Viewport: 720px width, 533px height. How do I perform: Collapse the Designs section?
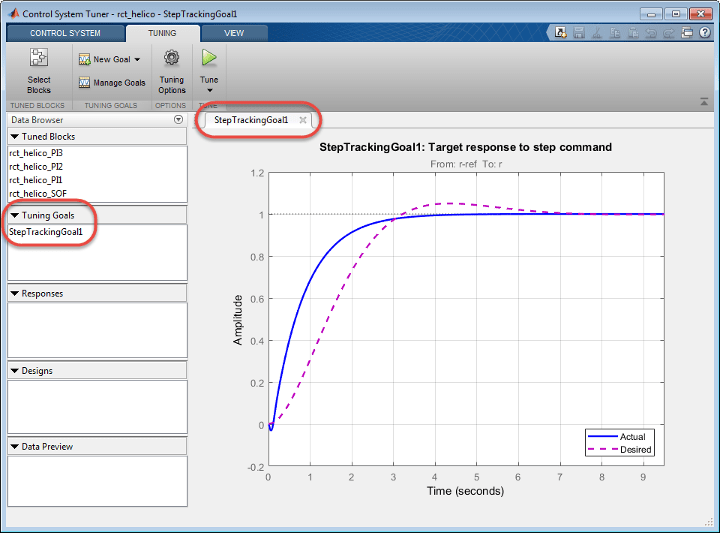pos(15,370)
